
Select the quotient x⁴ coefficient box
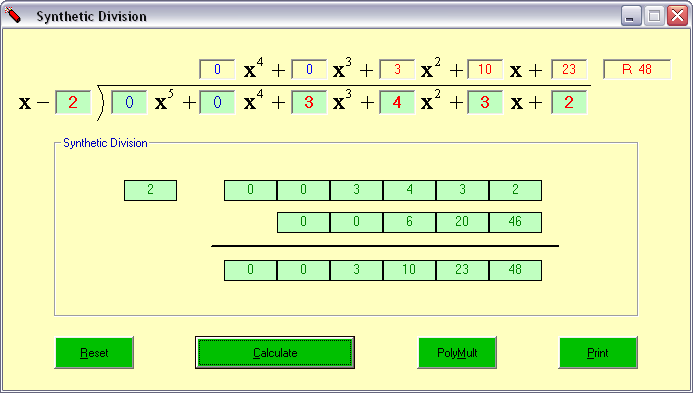point(217,69)
